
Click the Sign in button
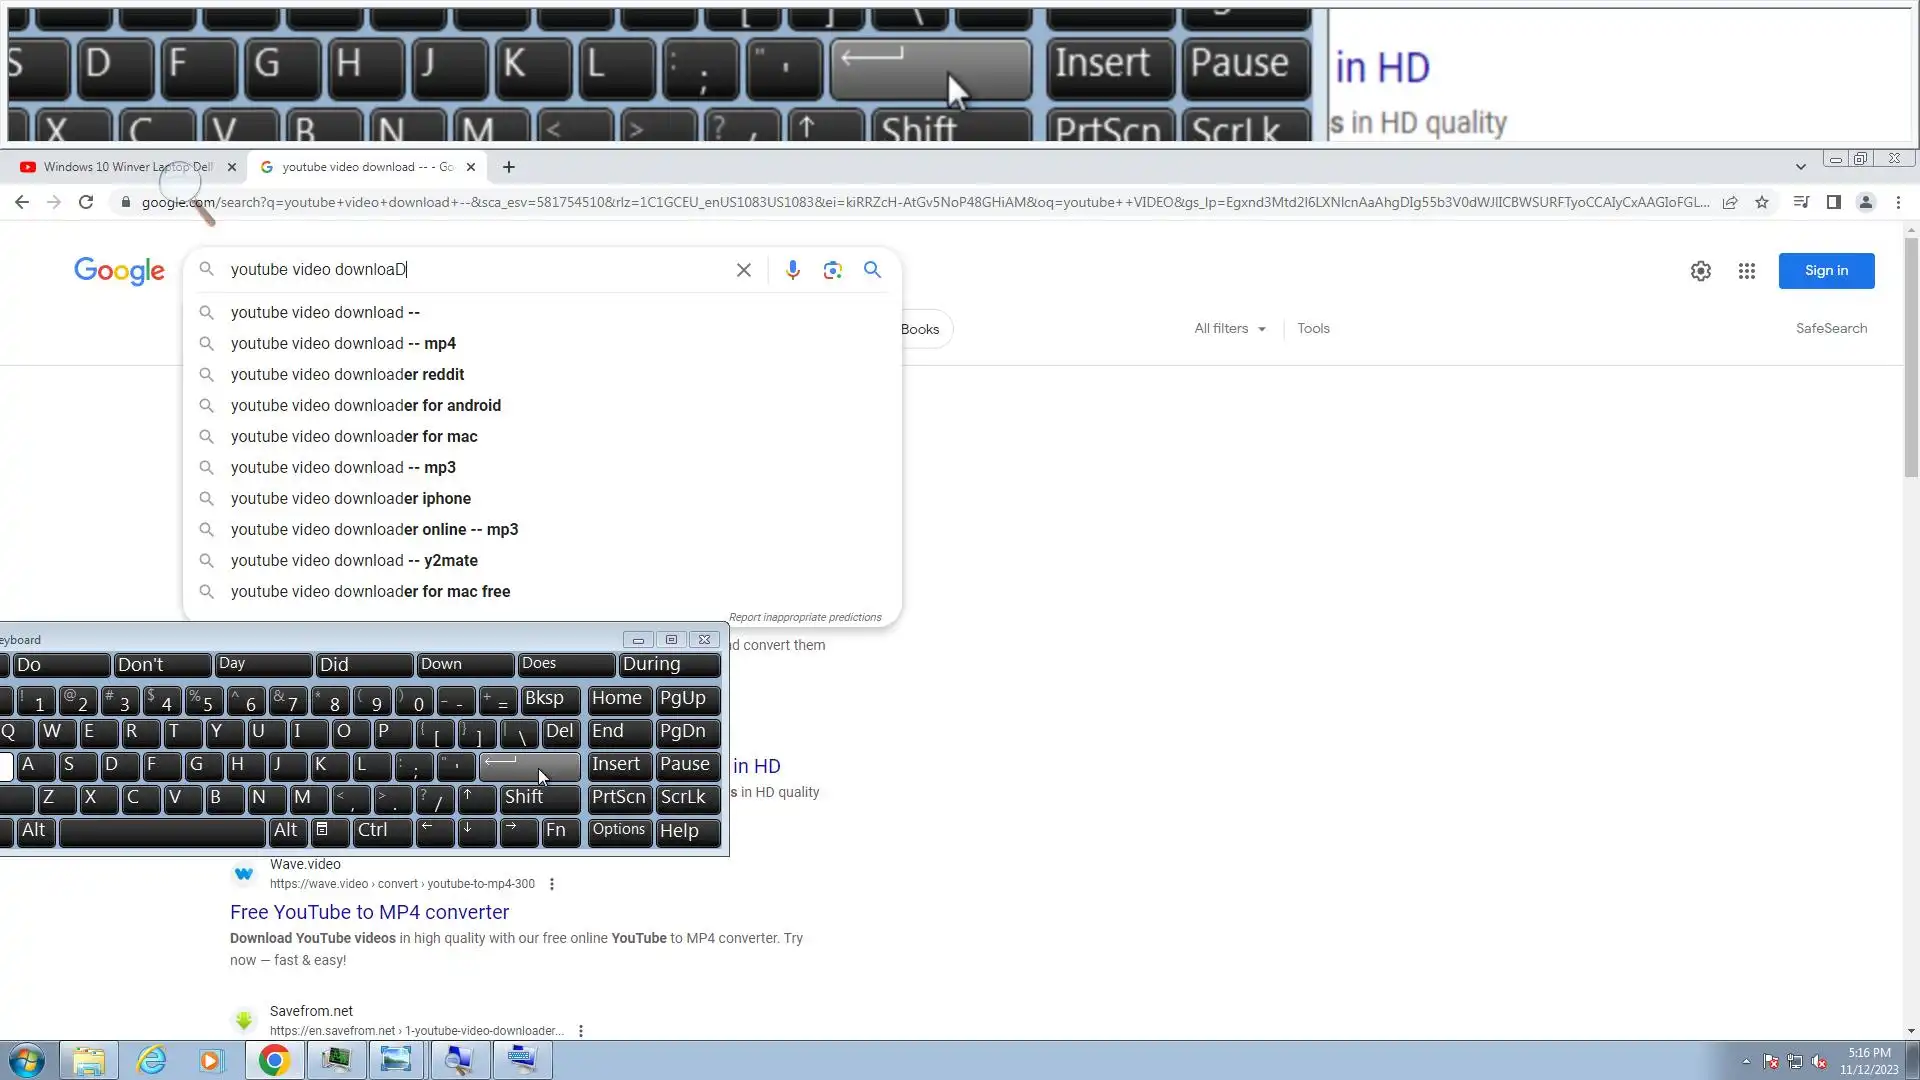click(x=1825, y=271)
